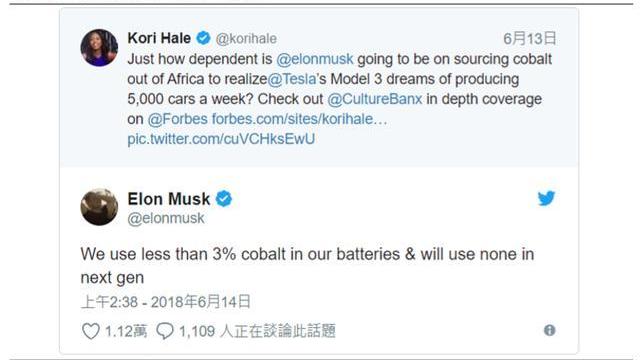
Task: Like the tweet with heart icon
Action: point(91,331)
